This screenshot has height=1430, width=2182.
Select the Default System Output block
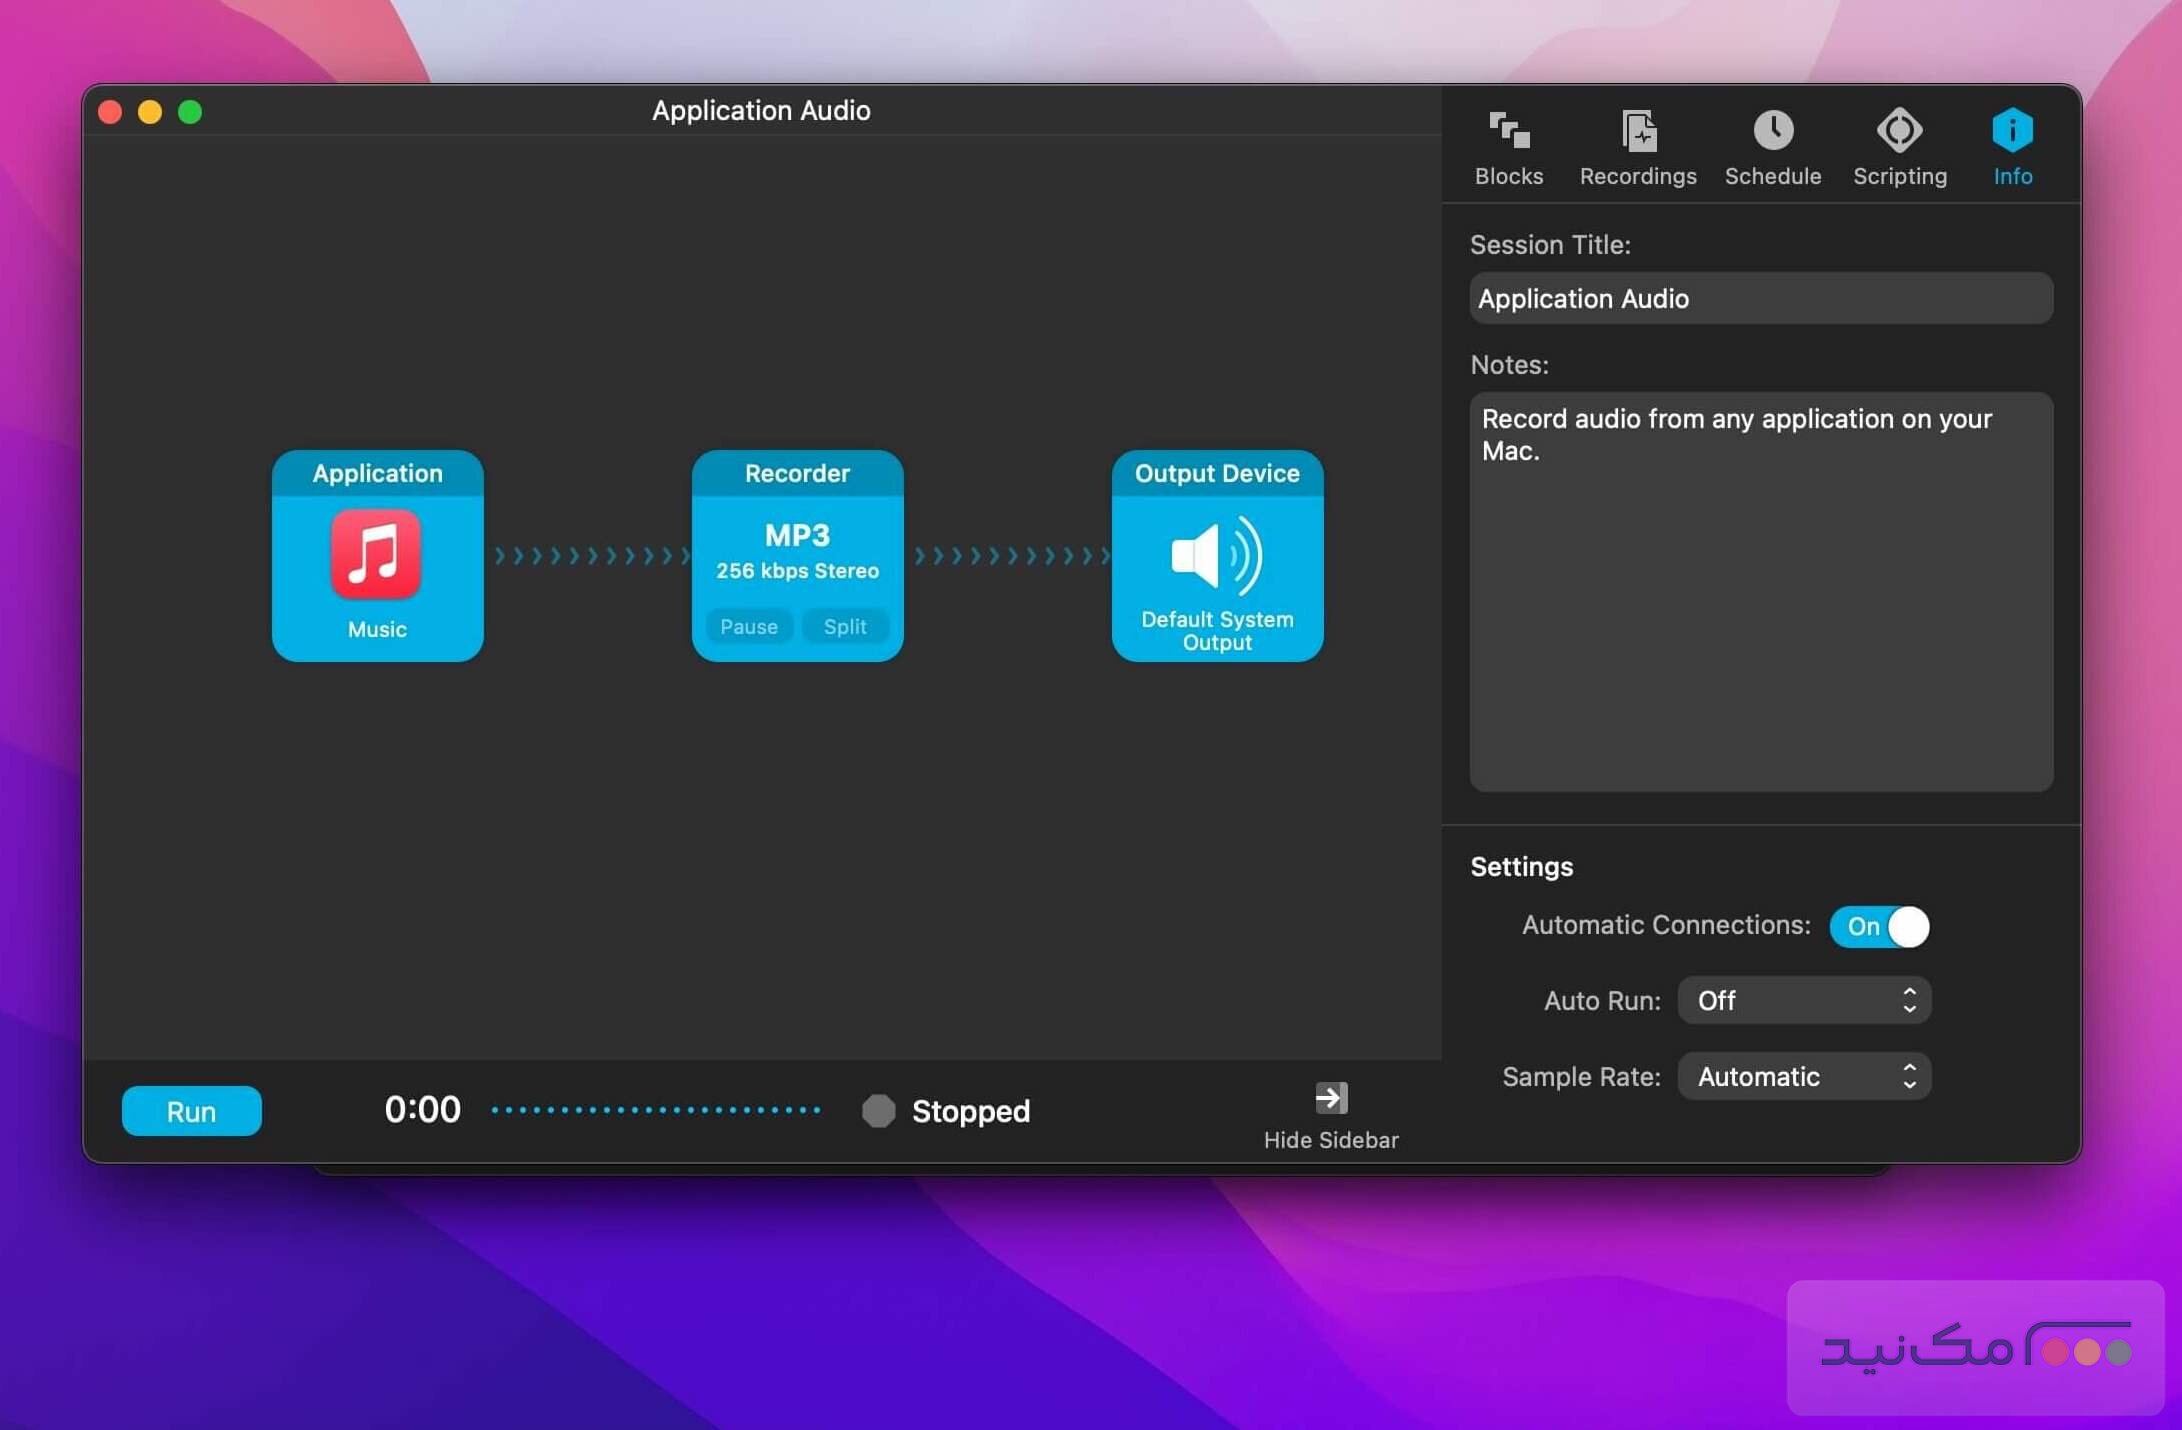[x=1217, y=557]
